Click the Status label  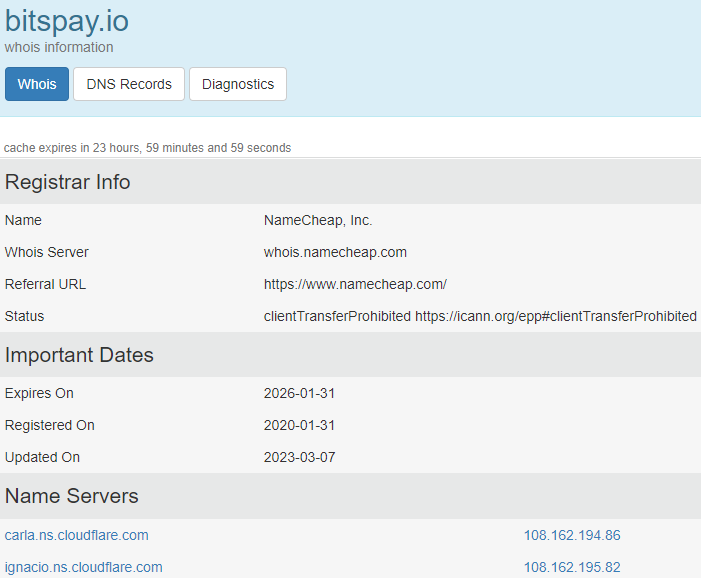(24, 316)
